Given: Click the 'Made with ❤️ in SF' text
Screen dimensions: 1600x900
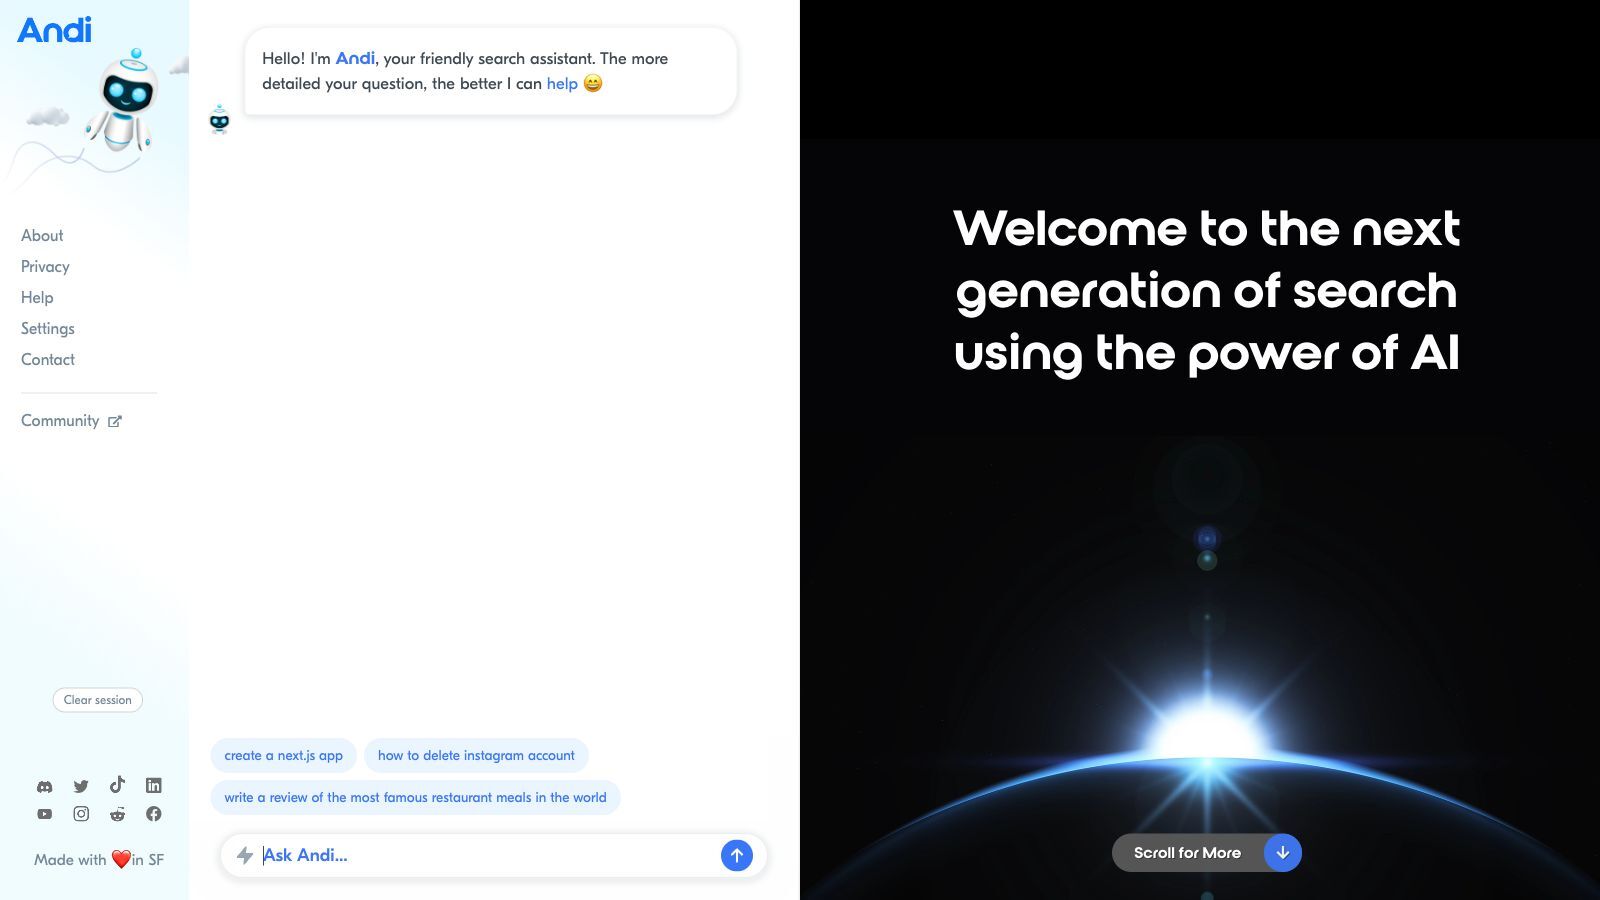Looking at the screenshot, I should click(99, 860).
